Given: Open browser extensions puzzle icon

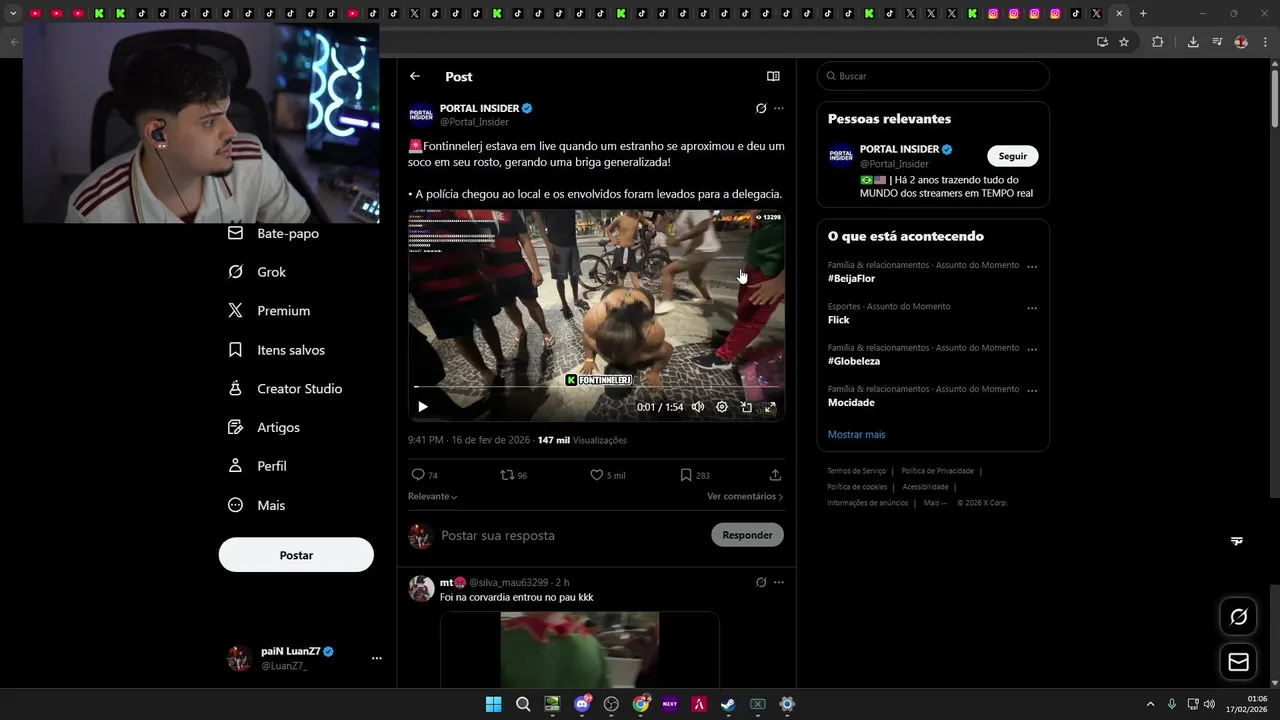Looking at the screenshot, I should (x=1158, y=42).
